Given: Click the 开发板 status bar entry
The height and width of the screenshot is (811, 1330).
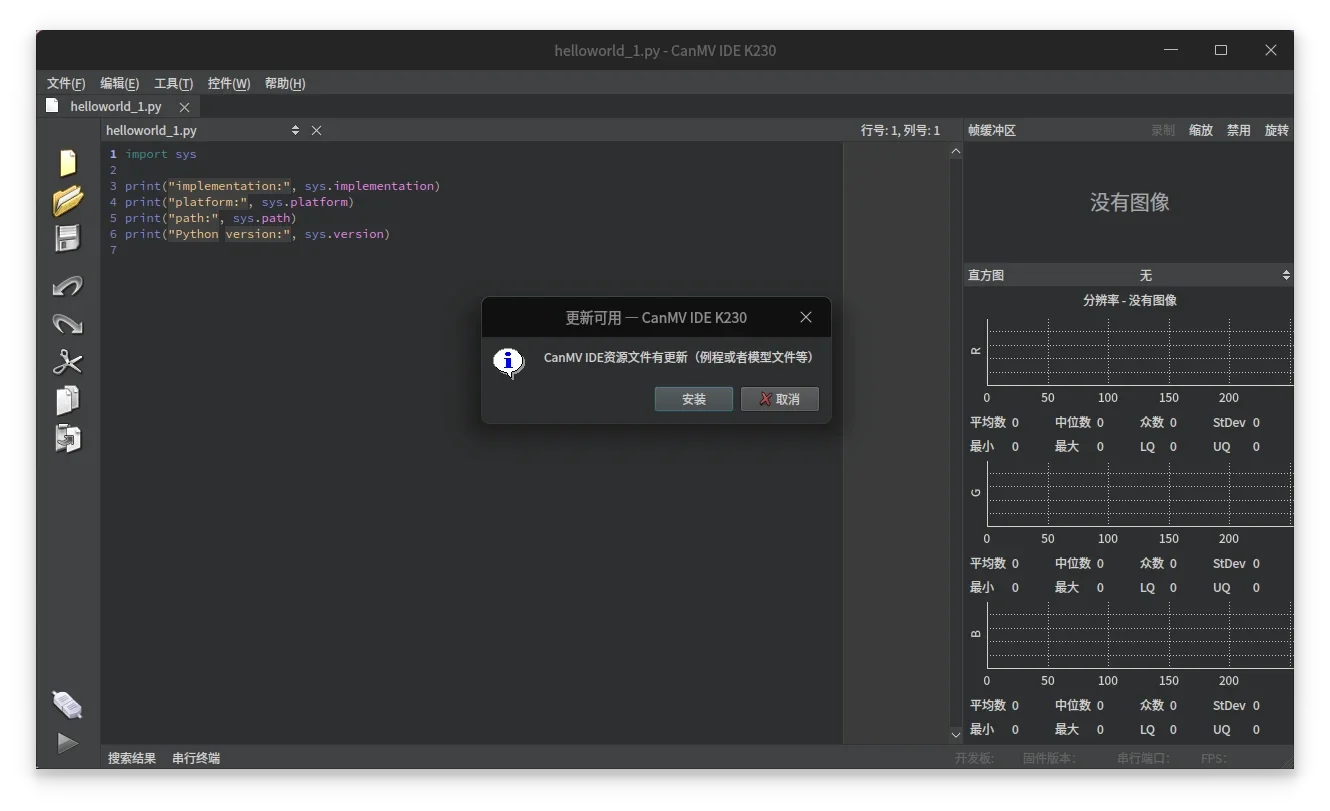Looking at the screenshot, I should click(x=974, y=758).
